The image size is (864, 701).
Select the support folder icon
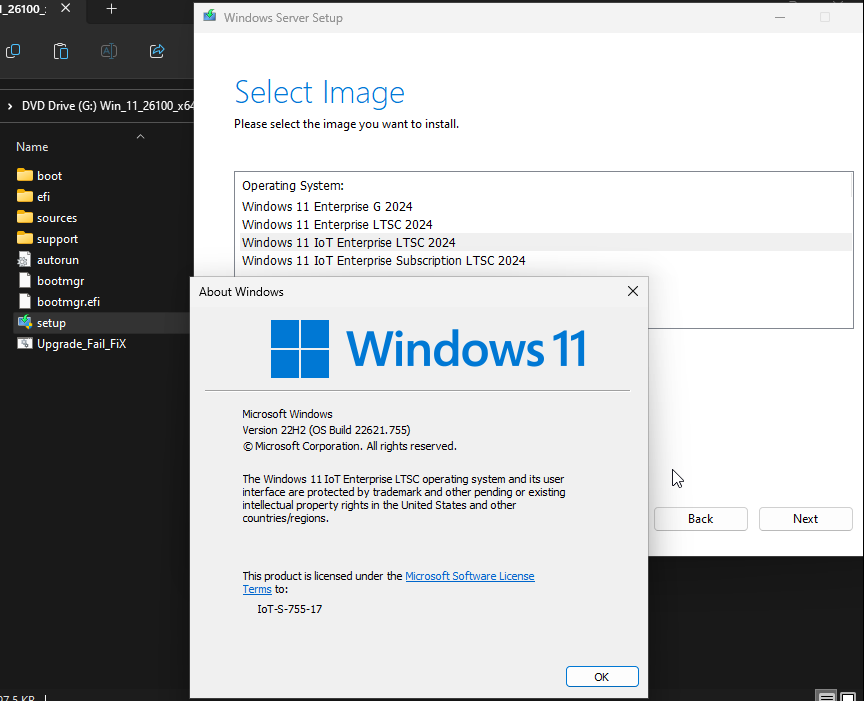25,238
